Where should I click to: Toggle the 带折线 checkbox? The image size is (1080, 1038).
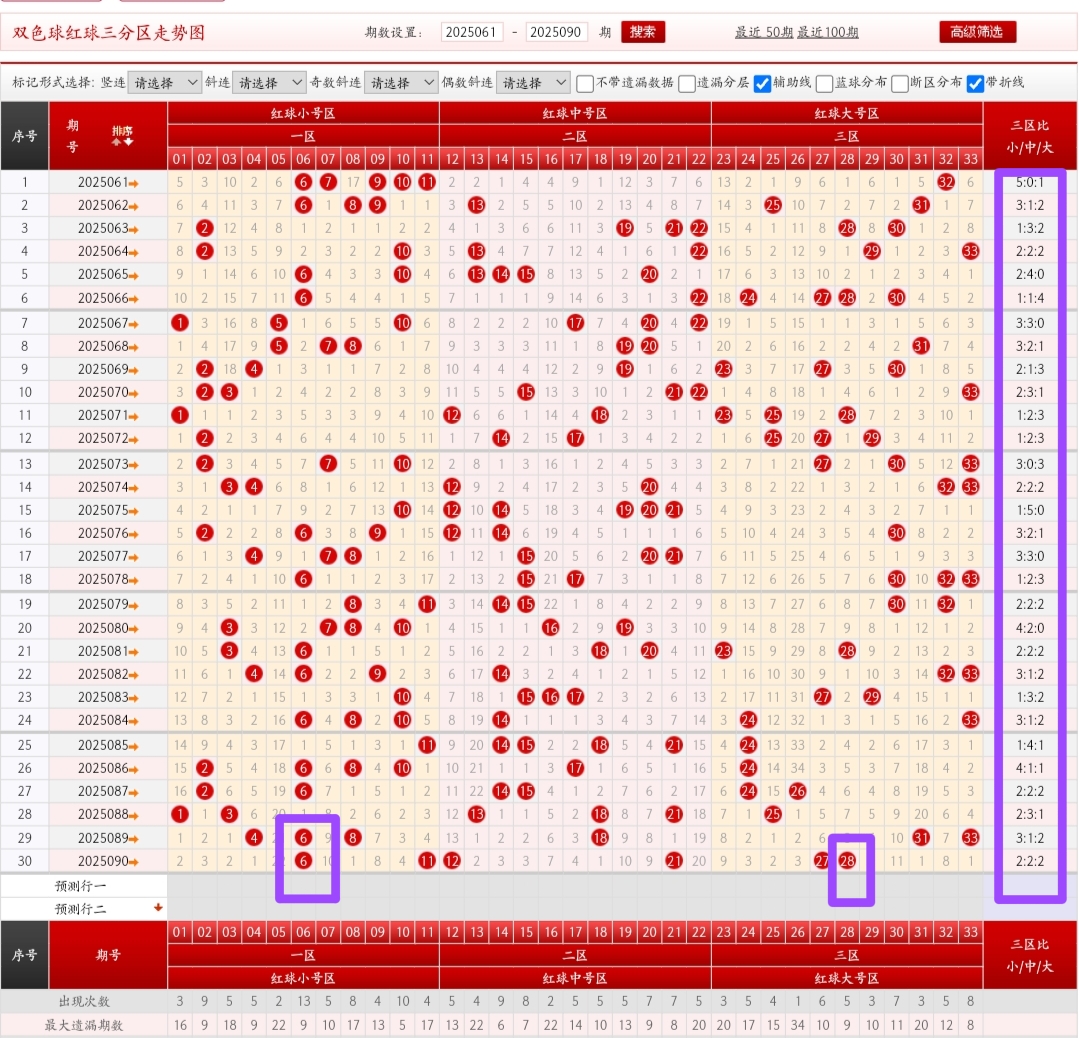976,83
